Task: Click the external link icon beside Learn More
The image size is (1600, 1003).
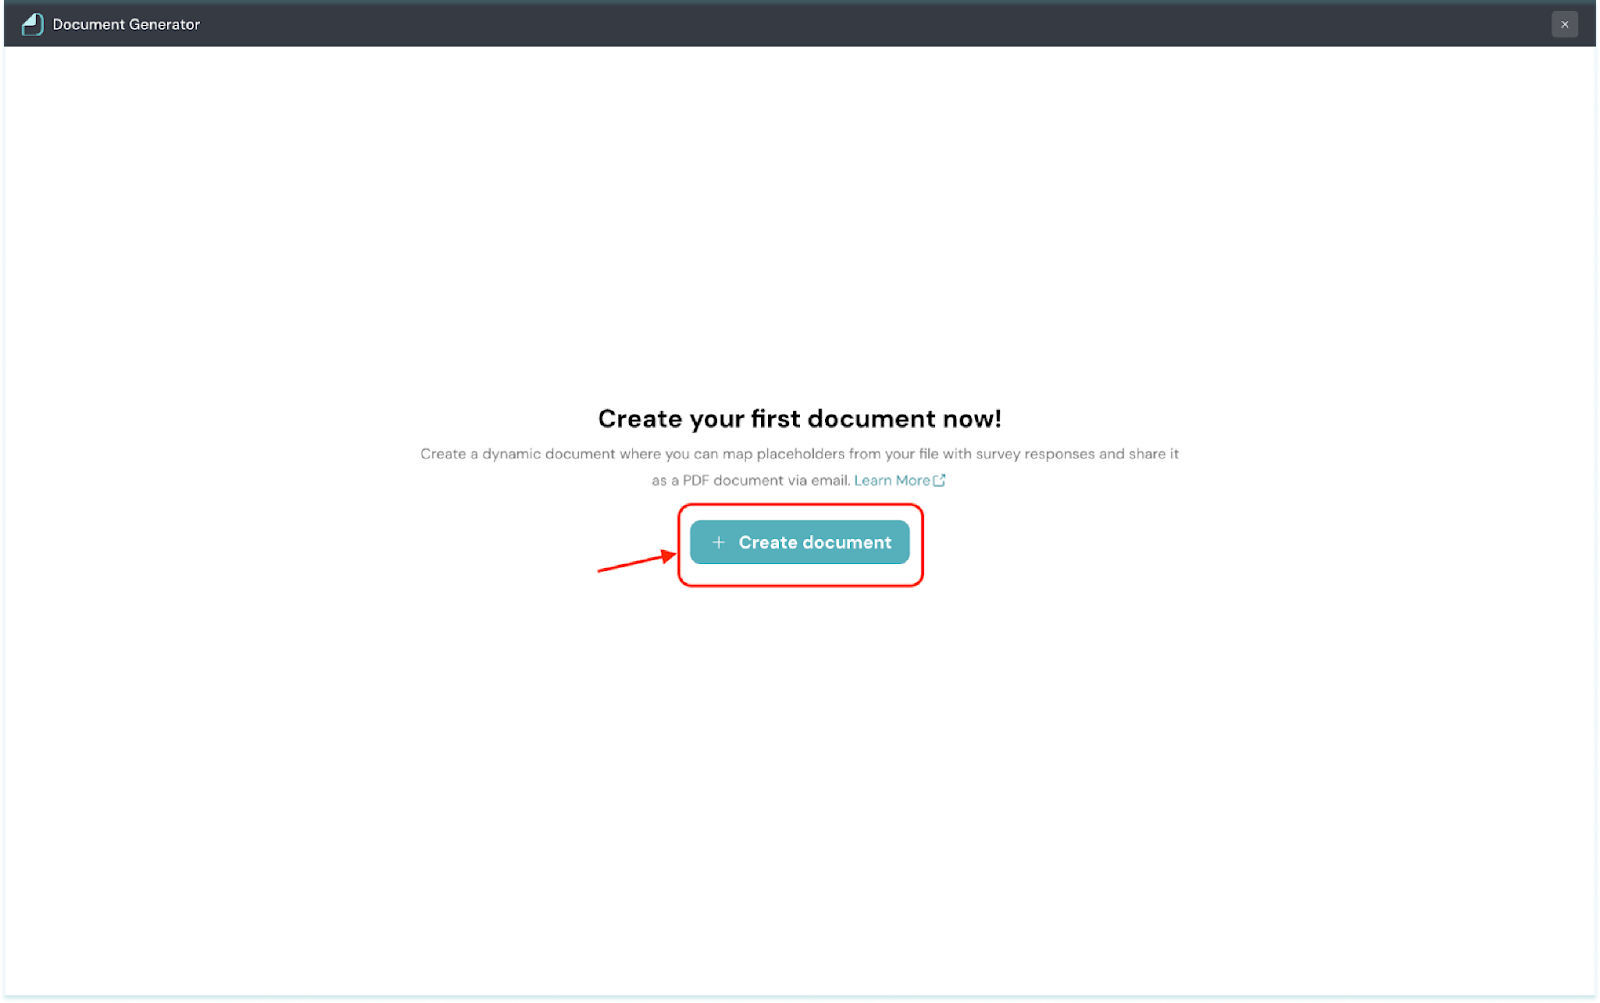Action: (939, 480)
